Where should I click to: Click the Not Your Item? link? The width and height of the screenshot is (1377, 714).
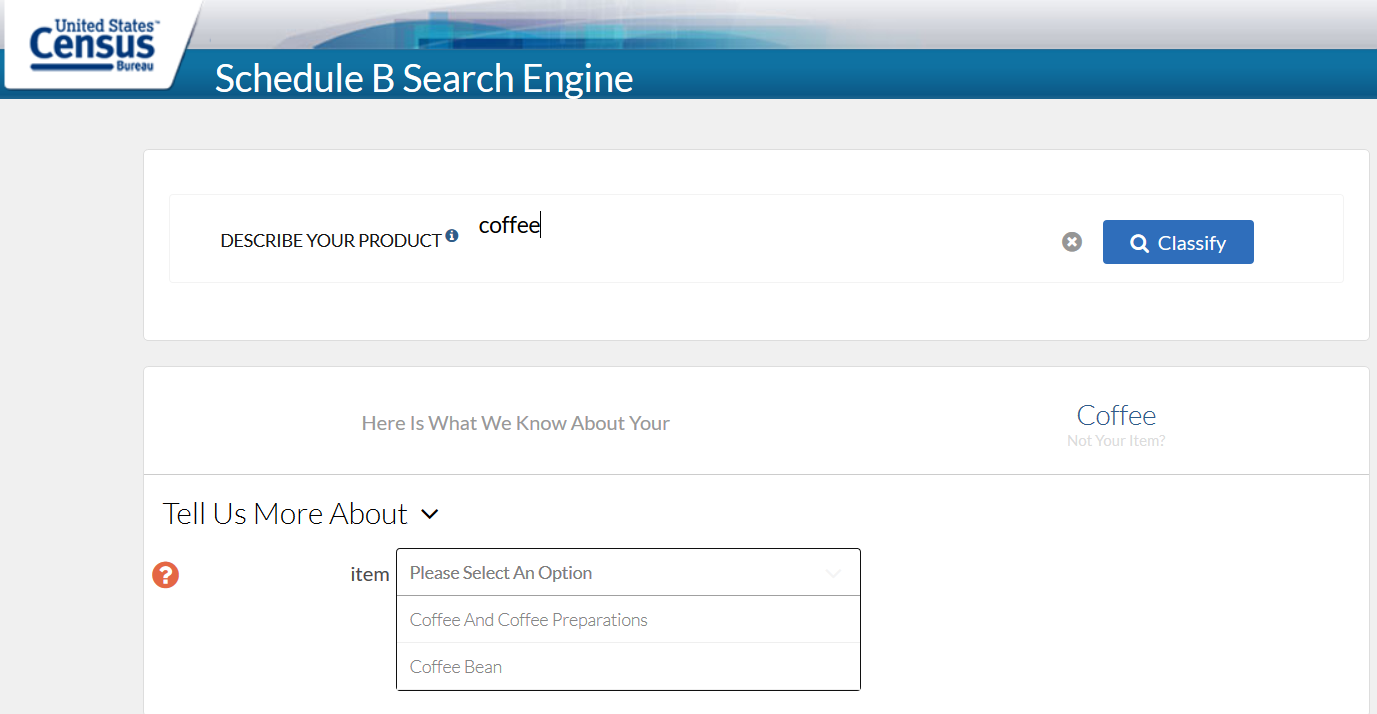[x=1116, y=441]
